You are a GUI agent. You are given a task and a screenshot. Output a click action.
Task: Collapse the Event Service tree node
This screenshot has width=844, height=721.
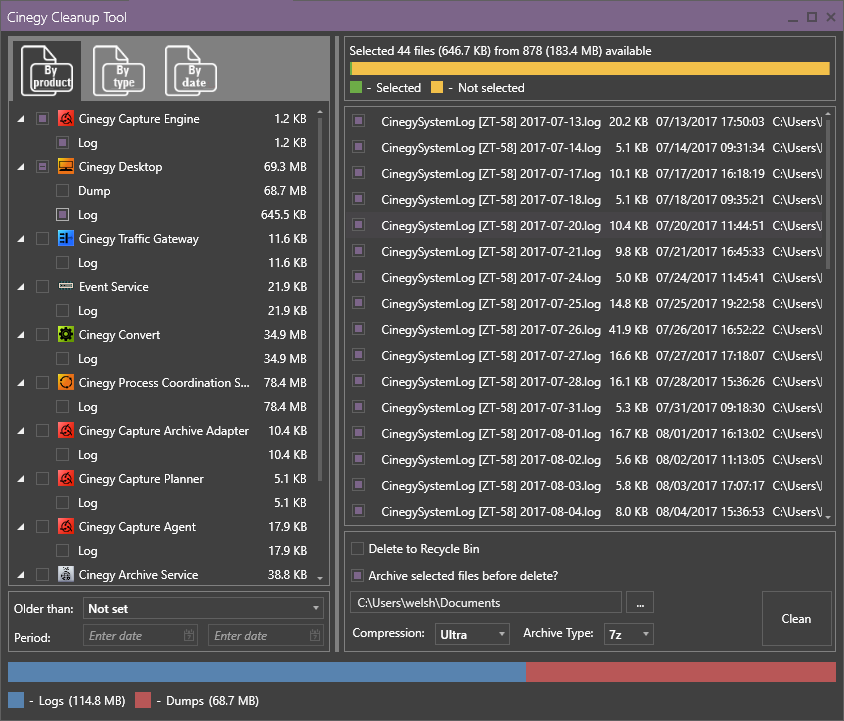click(21, 286)
